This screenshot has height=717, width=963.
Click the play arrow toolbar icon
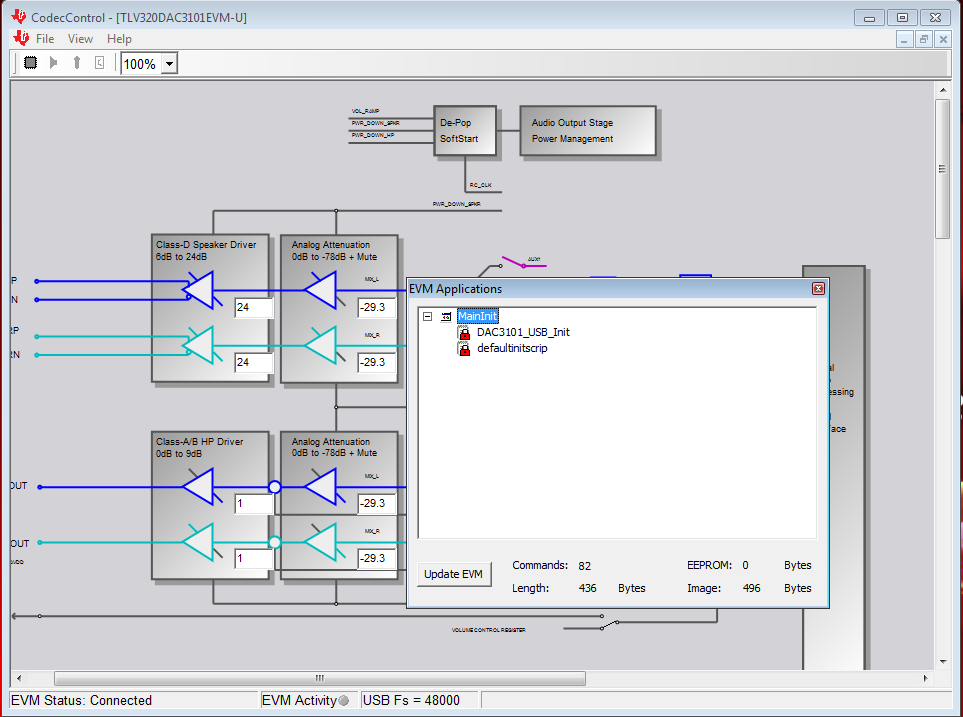[53, 63]
